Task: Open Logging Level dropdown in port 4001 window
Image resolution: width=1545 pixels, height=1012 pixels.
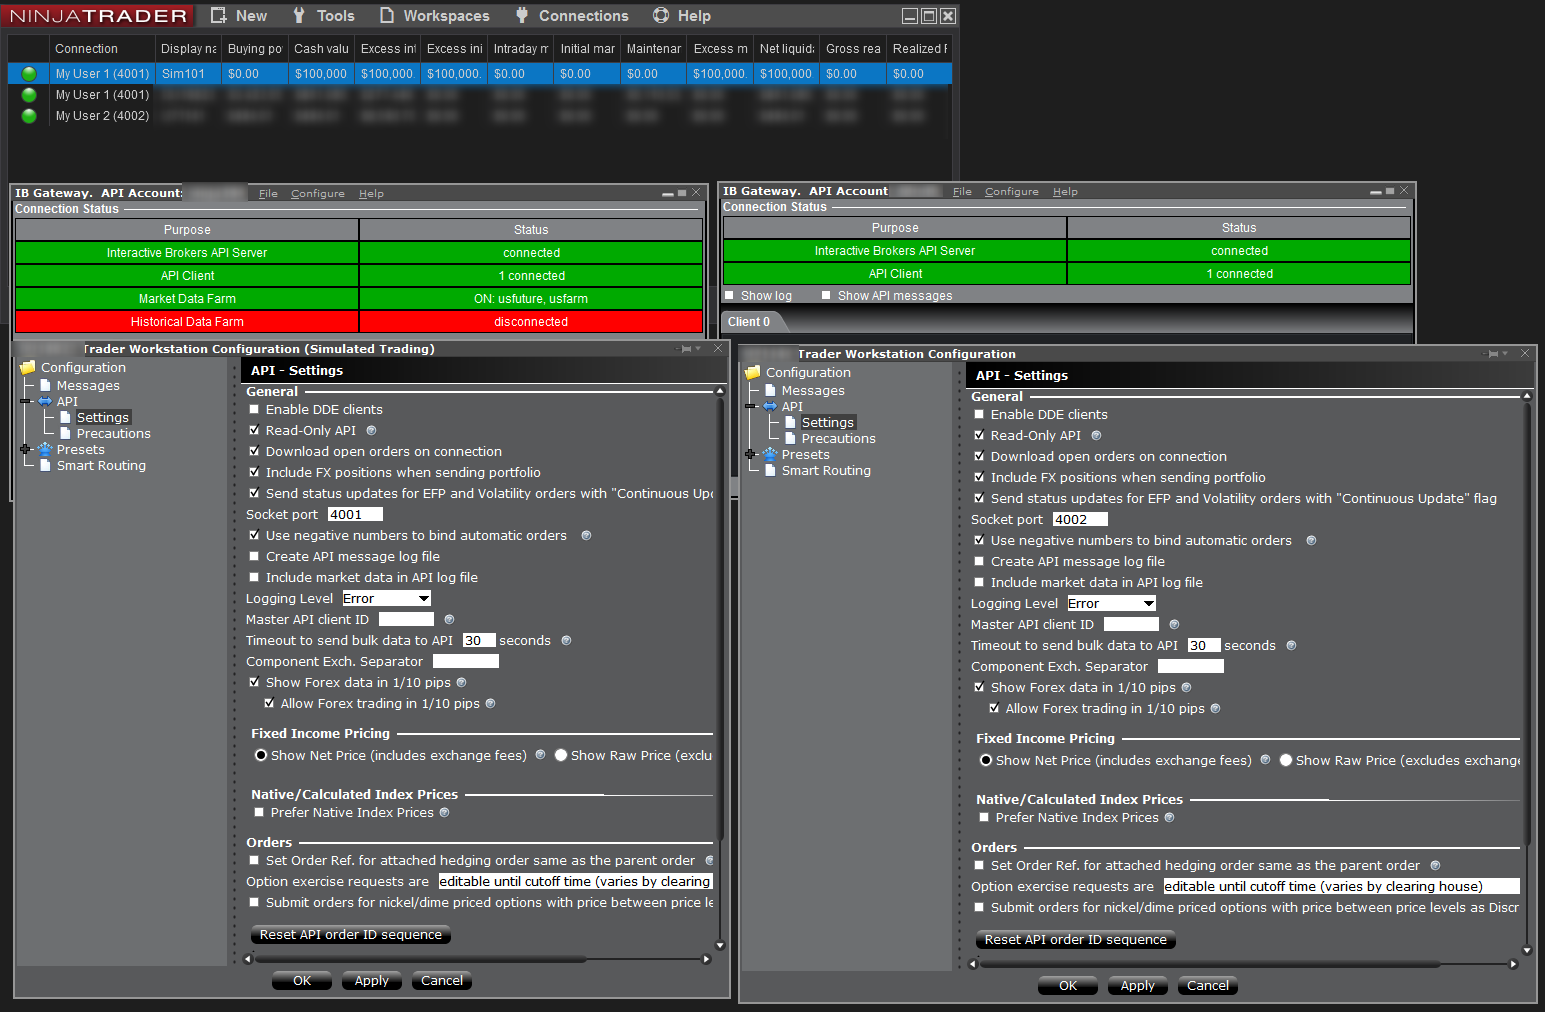Action: pyautogui.click(x=387, y=599)
